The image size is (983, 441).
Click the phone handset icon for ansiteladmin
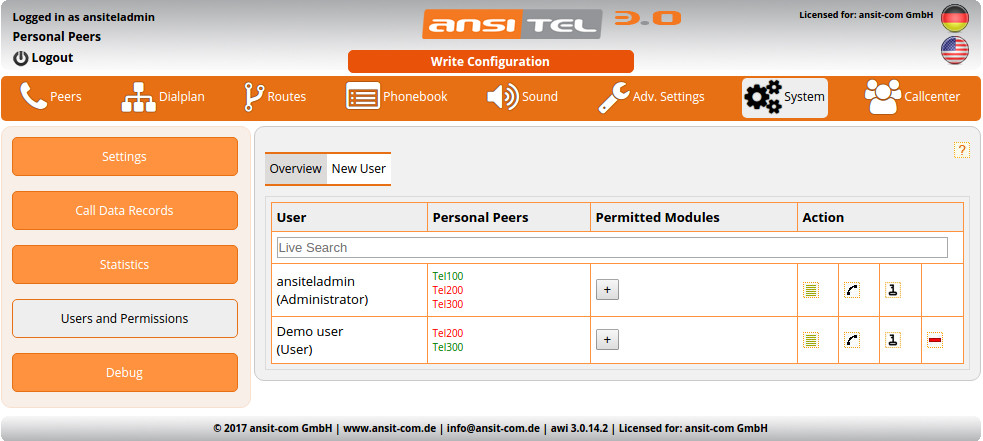[x=852, y=290]
